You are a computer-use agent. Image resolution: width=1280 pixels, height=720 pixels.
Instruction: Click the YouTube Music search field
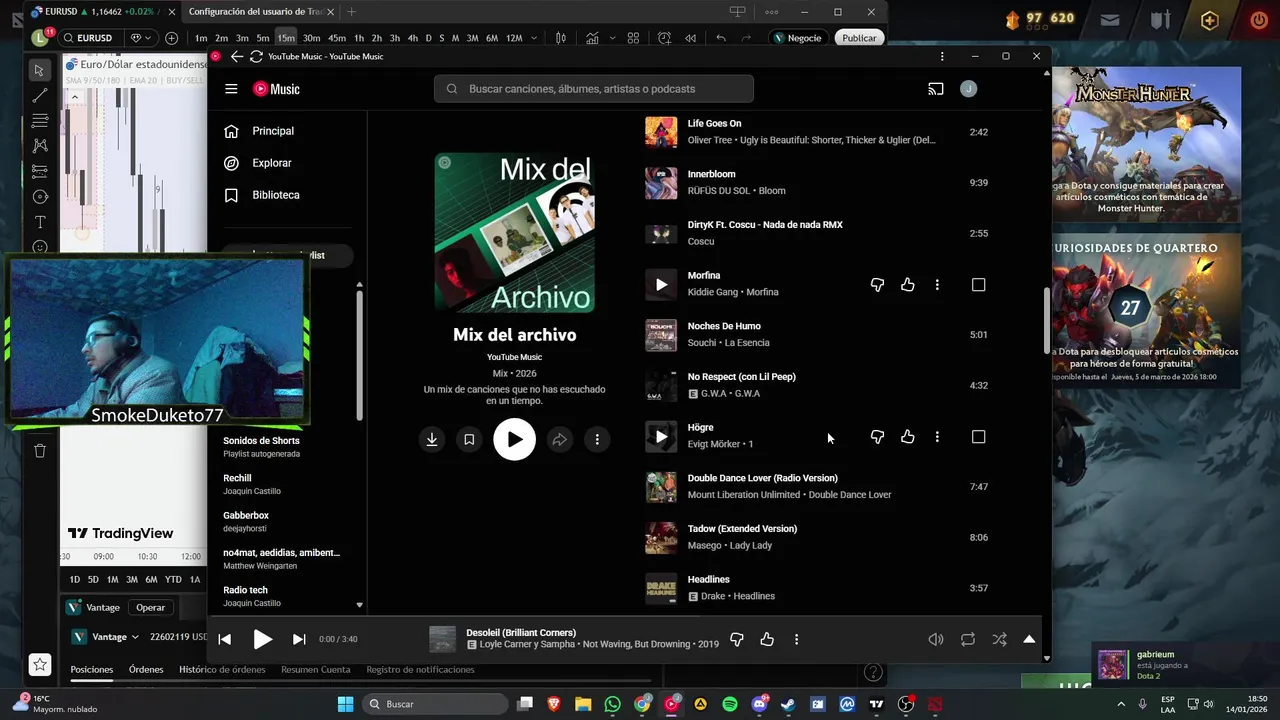coord(594,89)
